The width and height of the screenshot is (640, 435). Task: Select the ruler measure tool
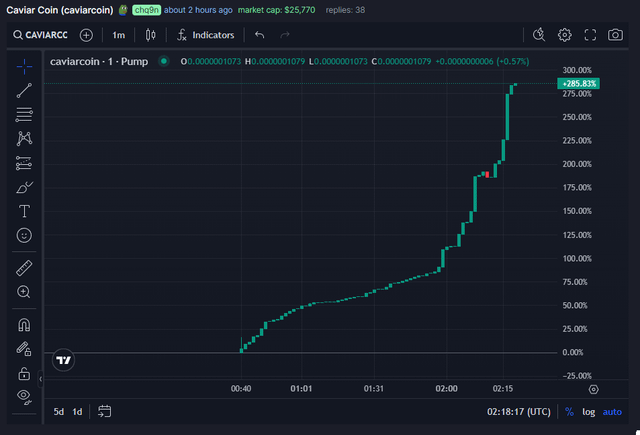point(24,268)
